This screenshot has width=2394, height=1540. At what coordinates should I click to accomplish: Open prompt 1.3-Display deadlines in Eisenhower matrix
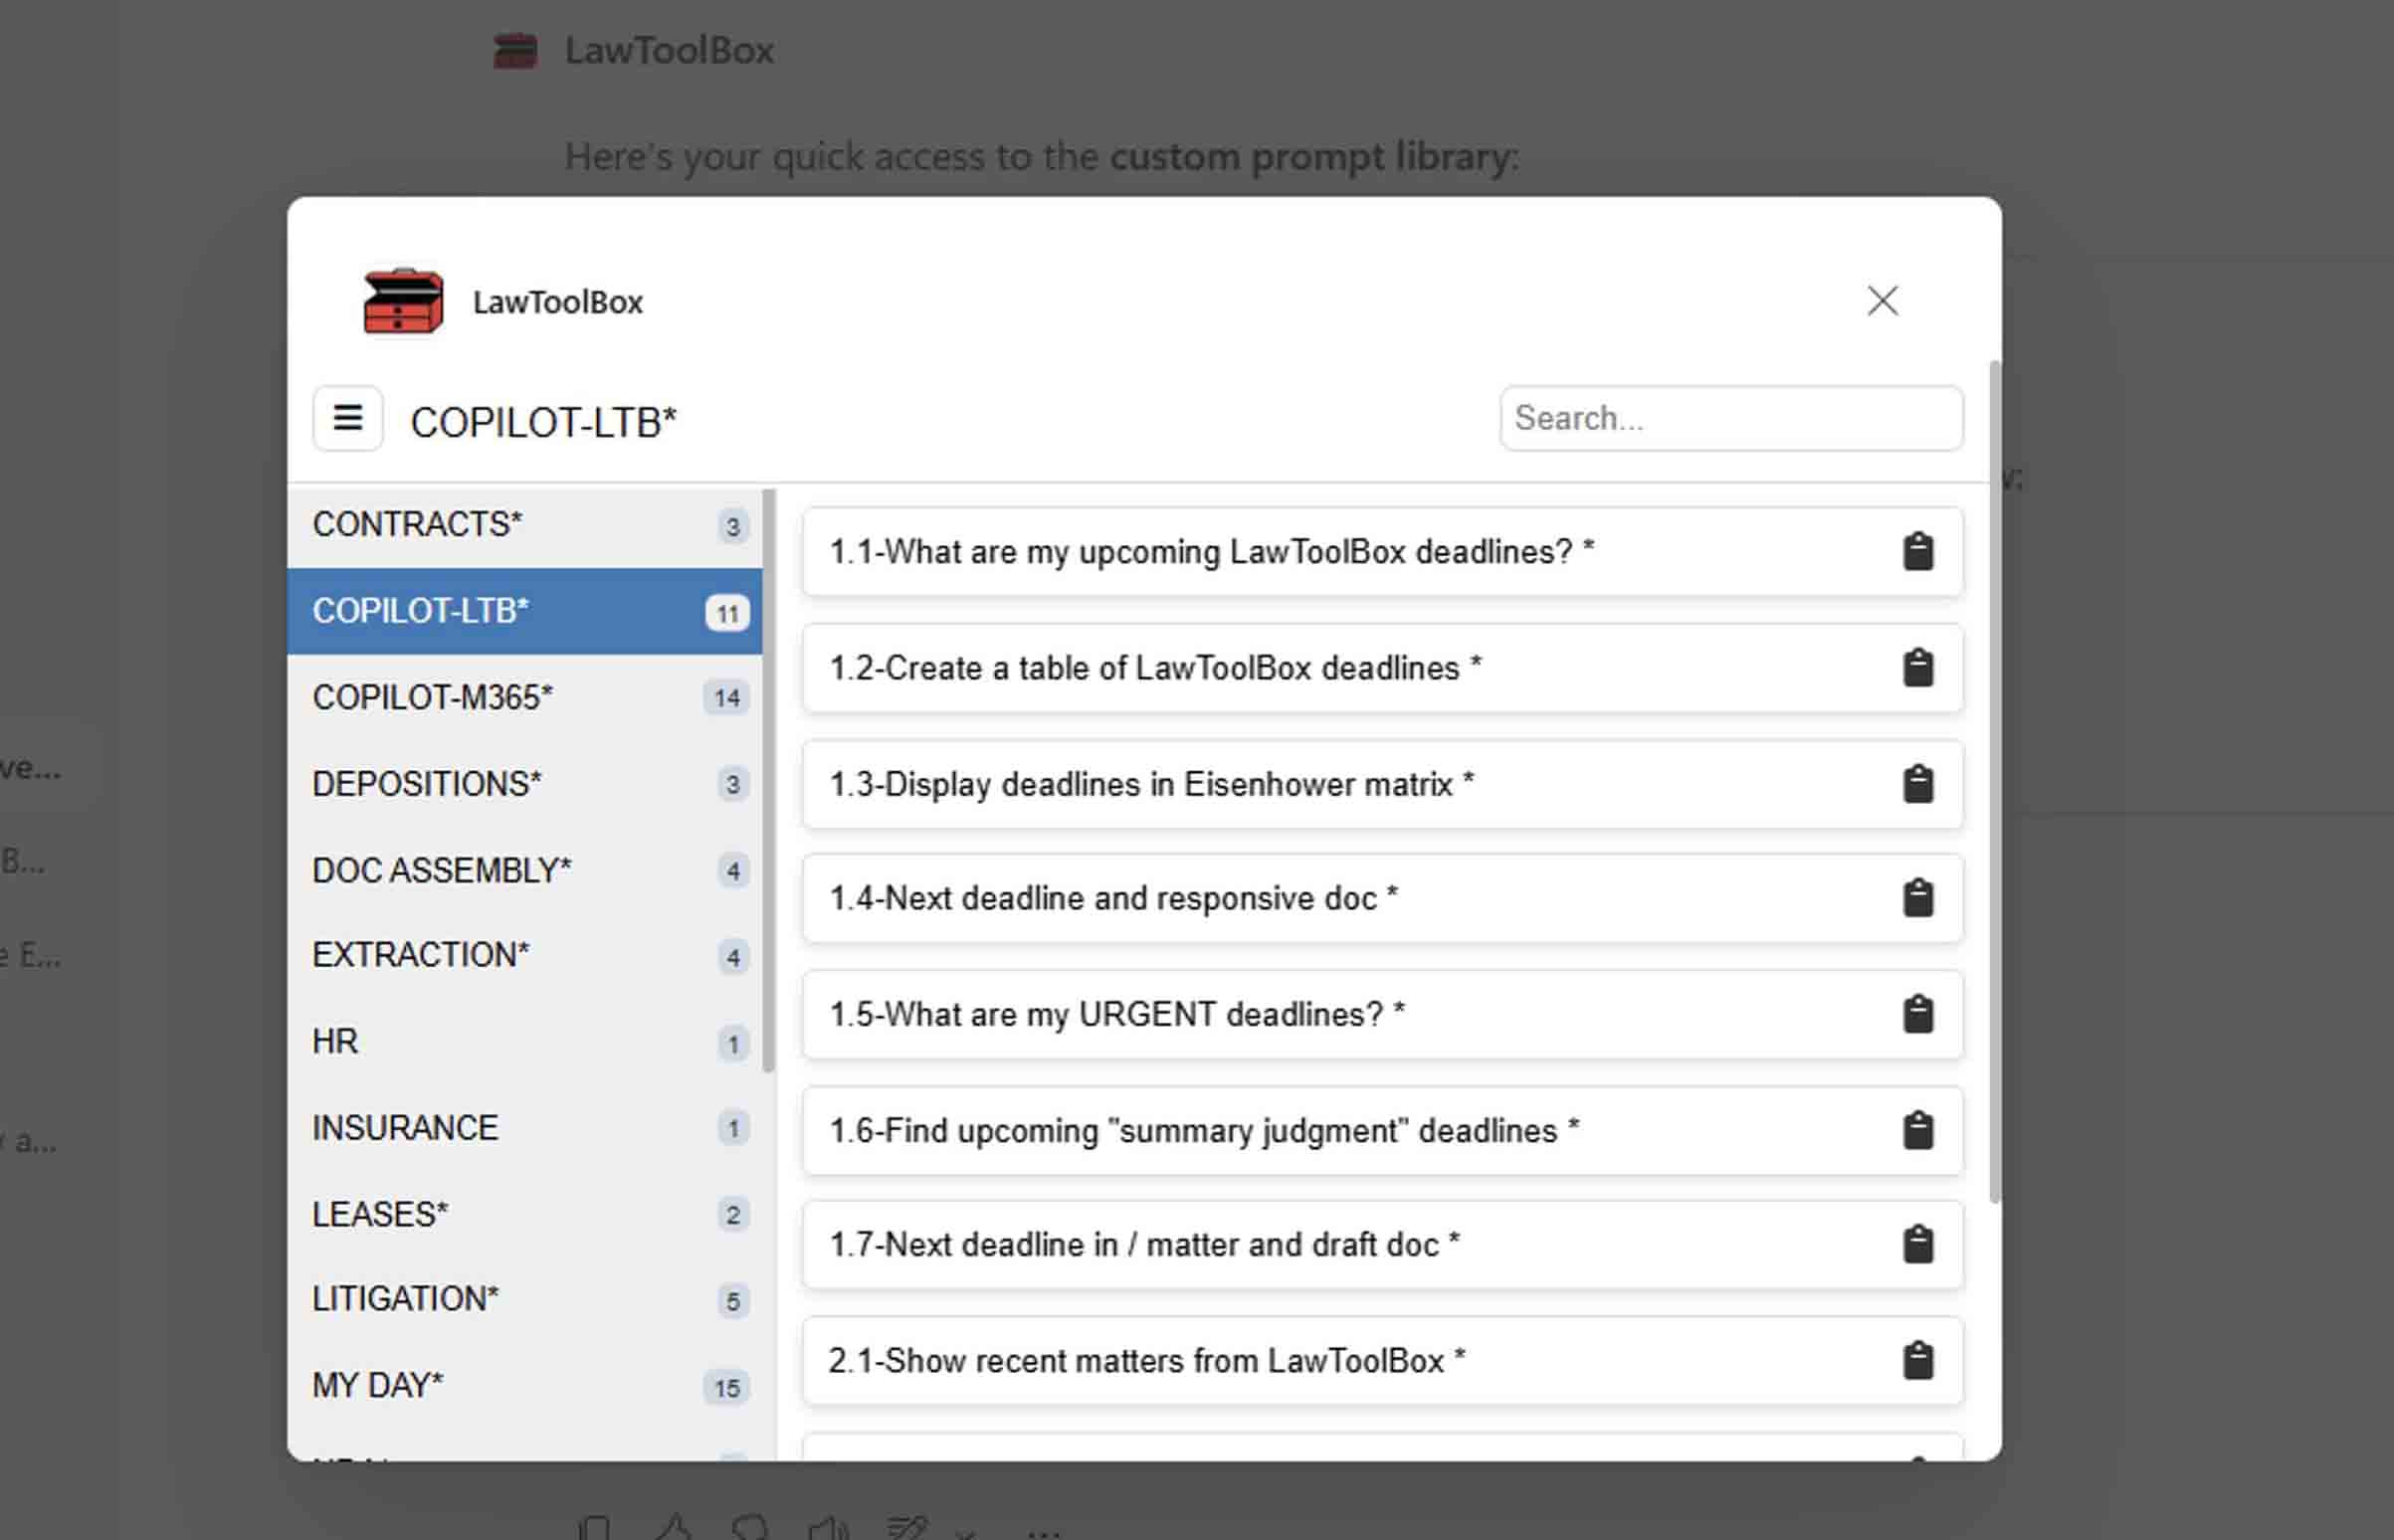pos(1382,784)
